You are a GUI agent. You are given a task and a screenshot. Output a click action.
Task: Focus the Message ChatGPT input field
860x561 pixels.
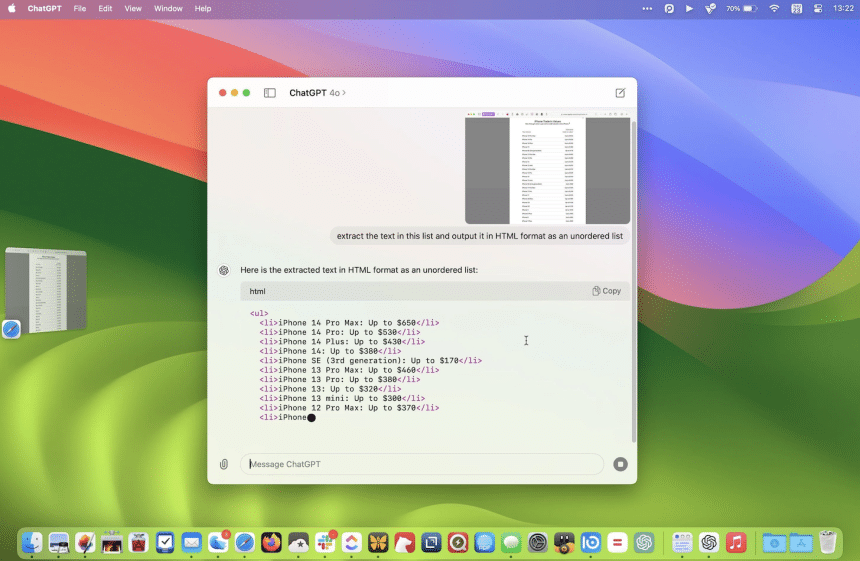coord(422,464)
